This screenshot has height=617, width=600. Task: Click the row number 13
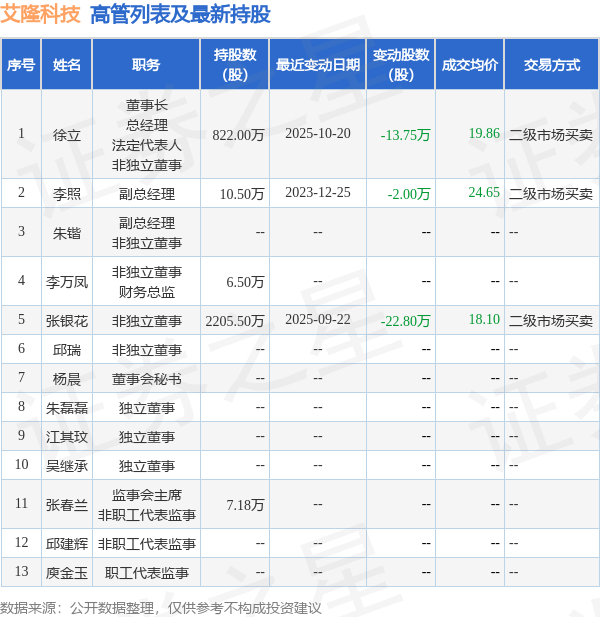click(x=21, y=571)
